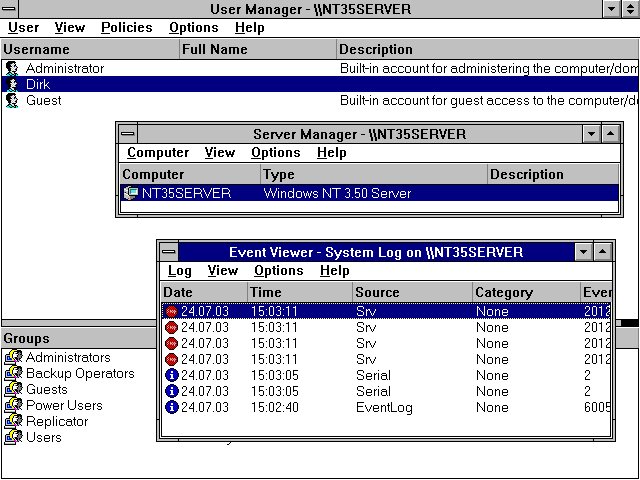Click the EventLog source cell
The image size is (640, 480).
point(384,407)
